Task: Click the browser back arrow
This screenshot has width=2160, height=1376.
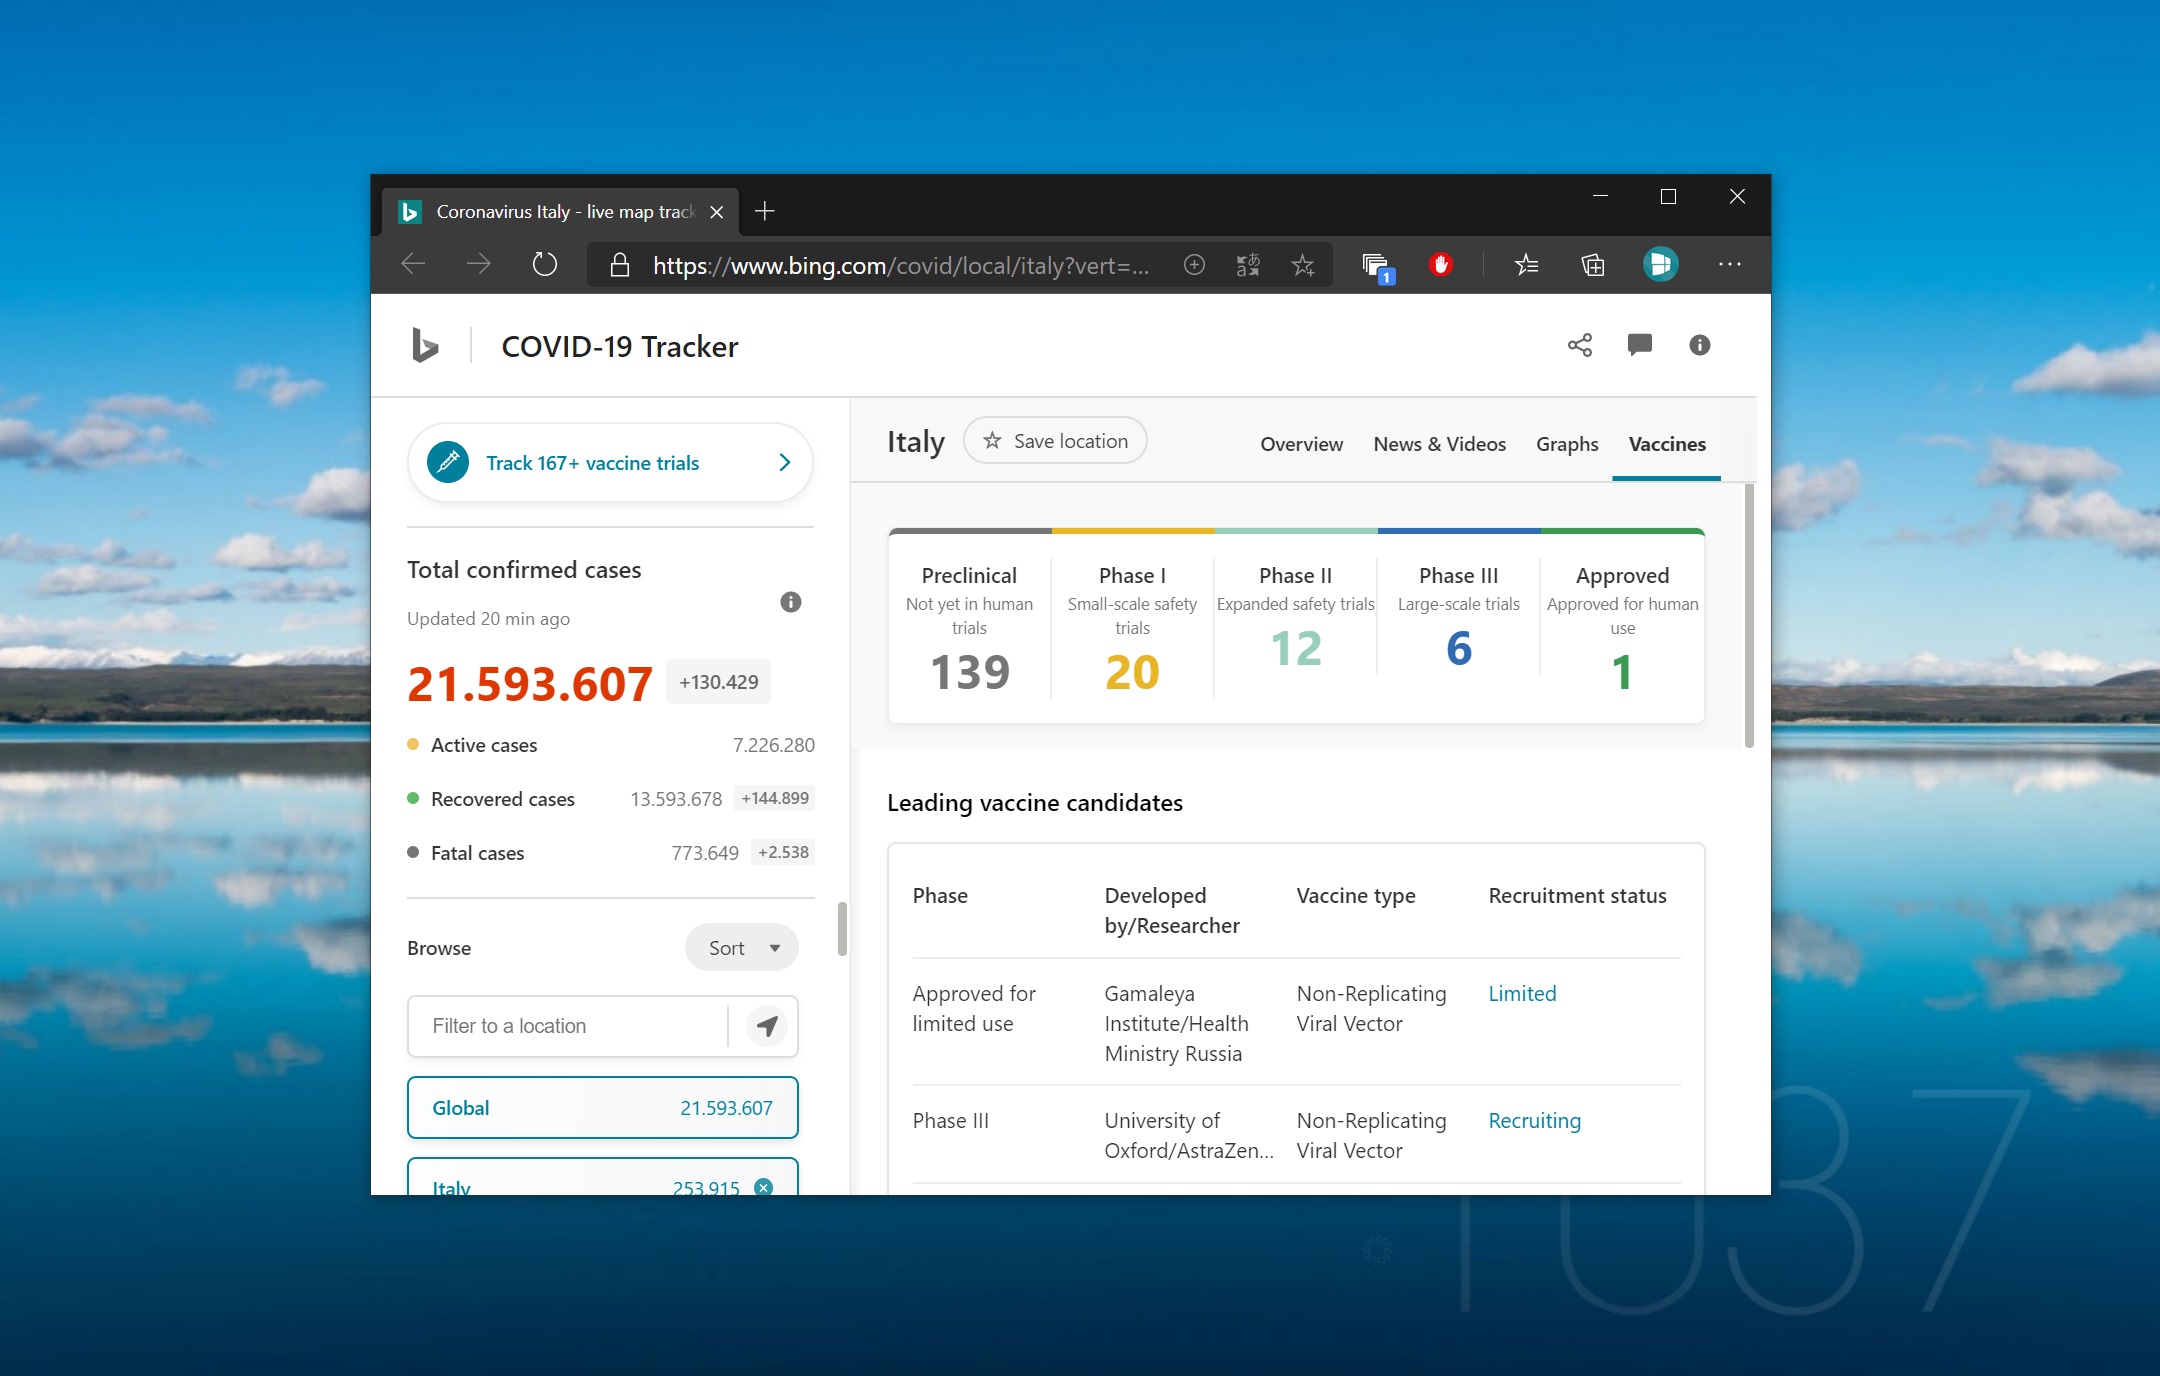Action: click(413, 265)
